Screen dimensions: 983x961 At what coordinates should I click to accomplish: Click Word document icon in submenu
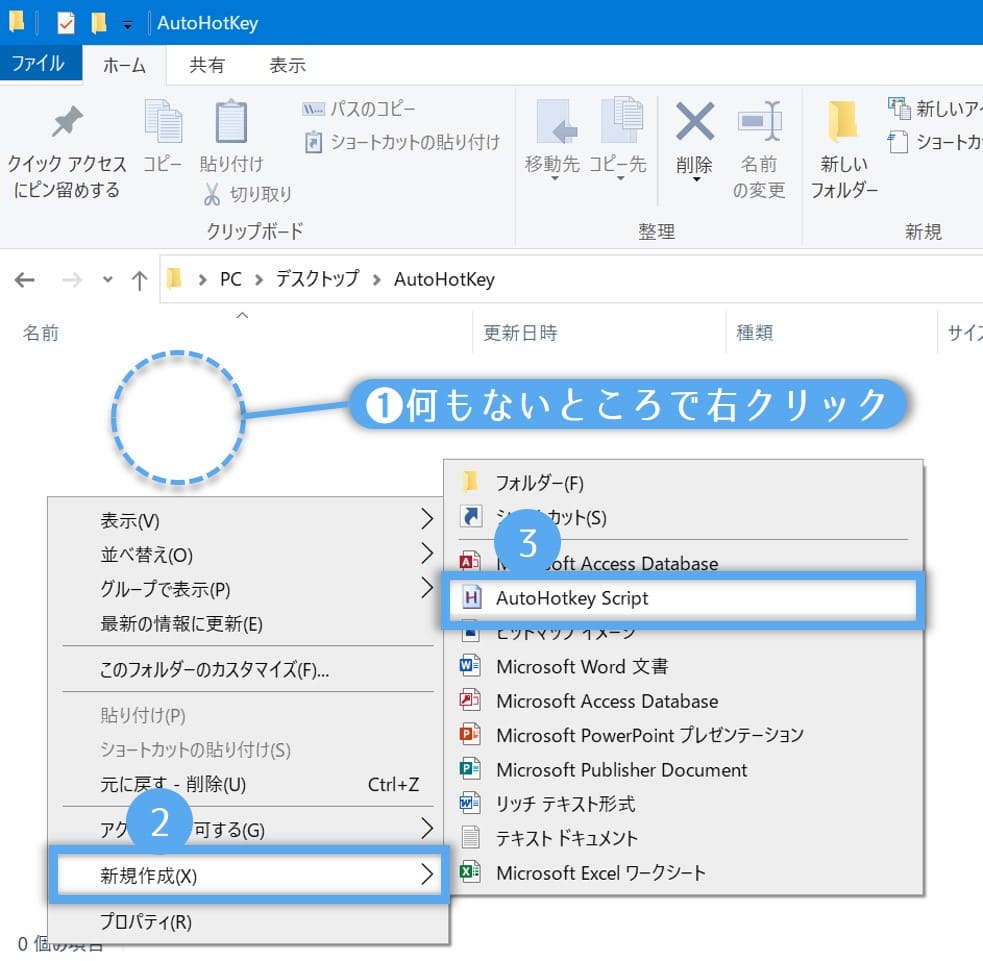pyautogui.click(x=470, y=666)
